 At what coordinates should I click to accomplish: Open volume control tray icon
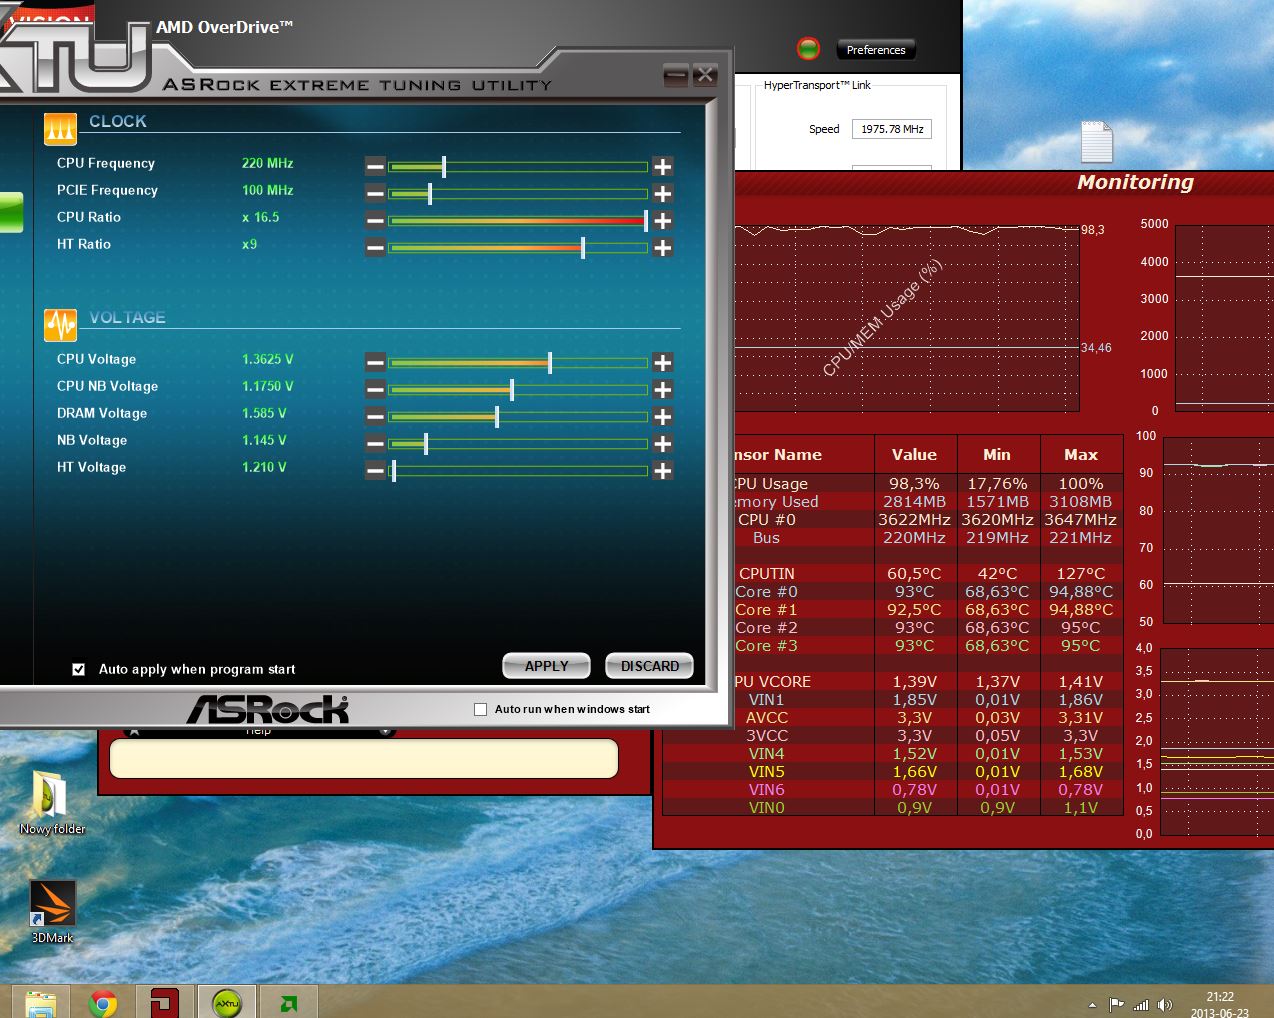click(x=1165, y=1005)
